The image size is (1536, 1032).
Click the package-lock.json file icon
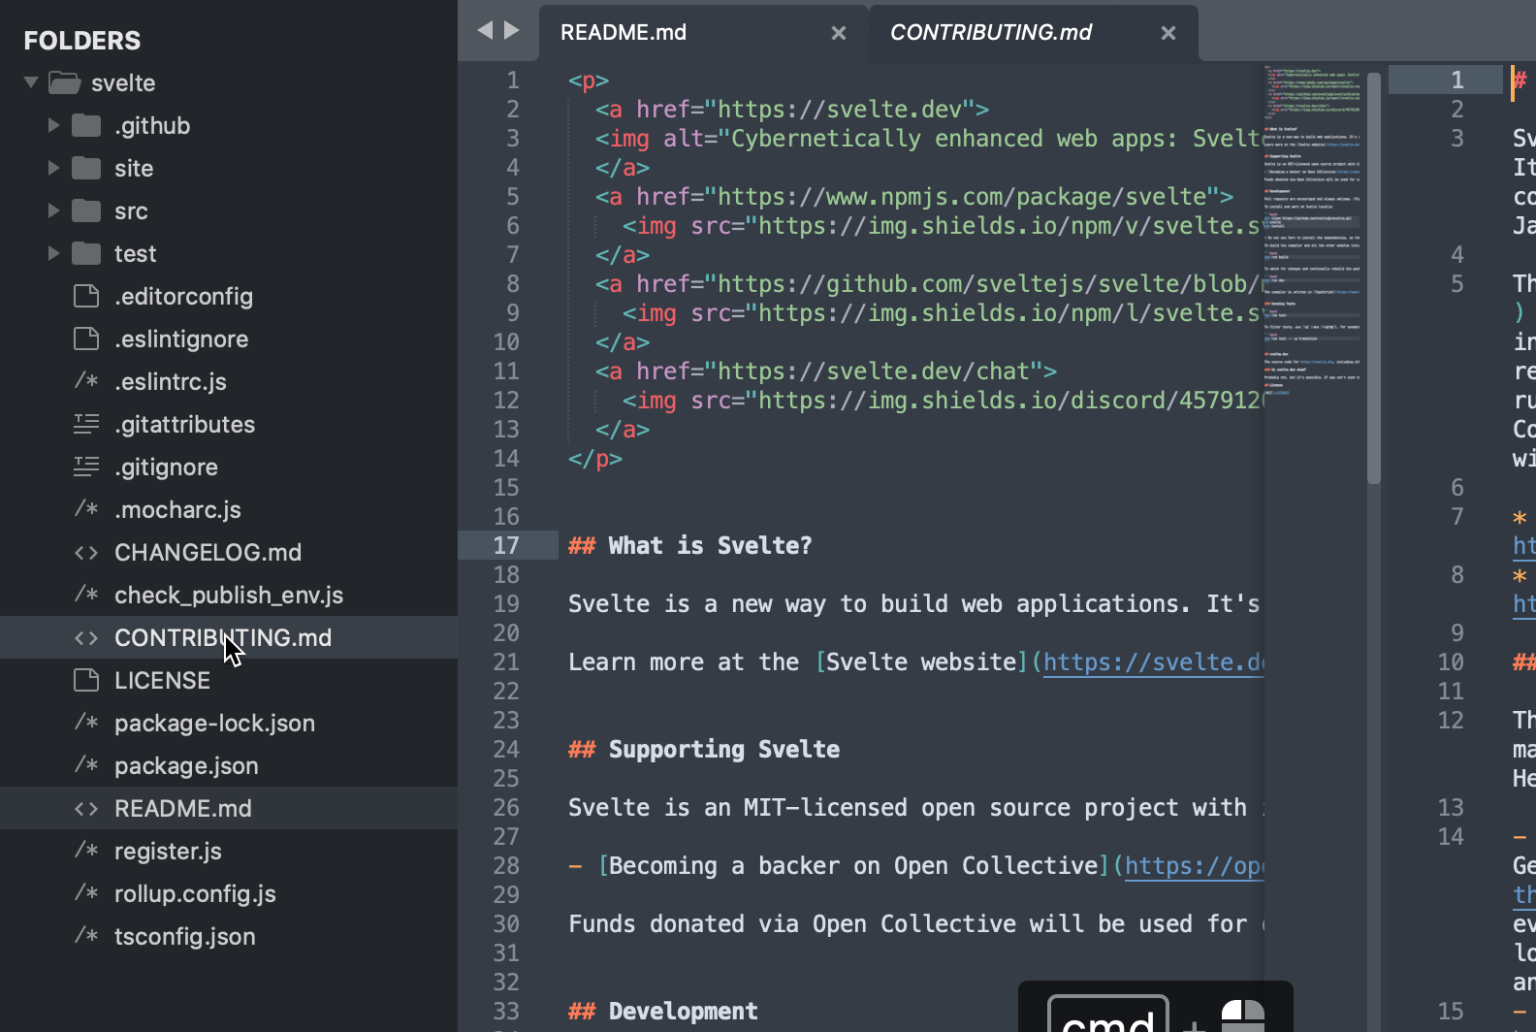click(87, 723)
